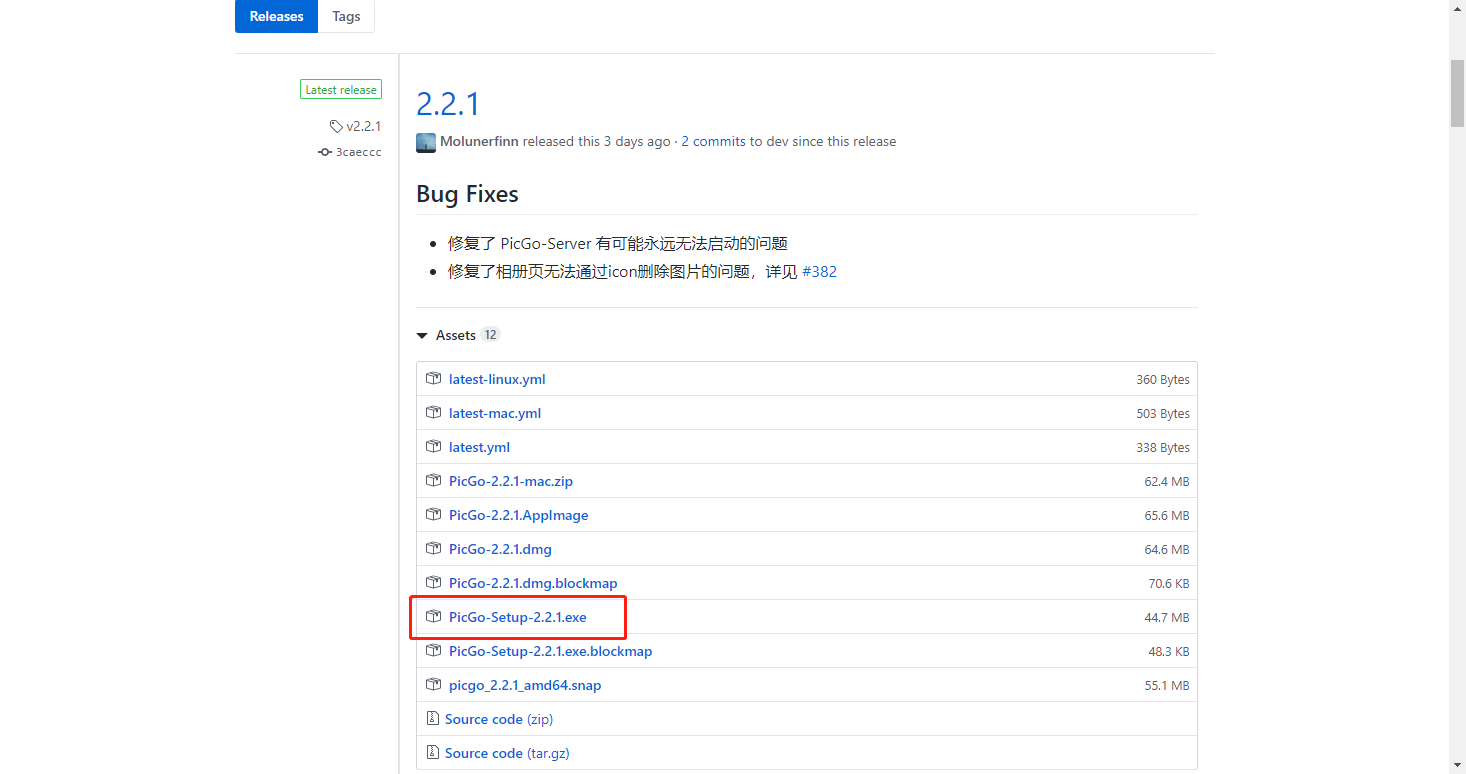Download PicGo-2.2.1.dmg file
Viewport: 1466px width, 774px height.
pyautogui.click(x=500, y=549)
